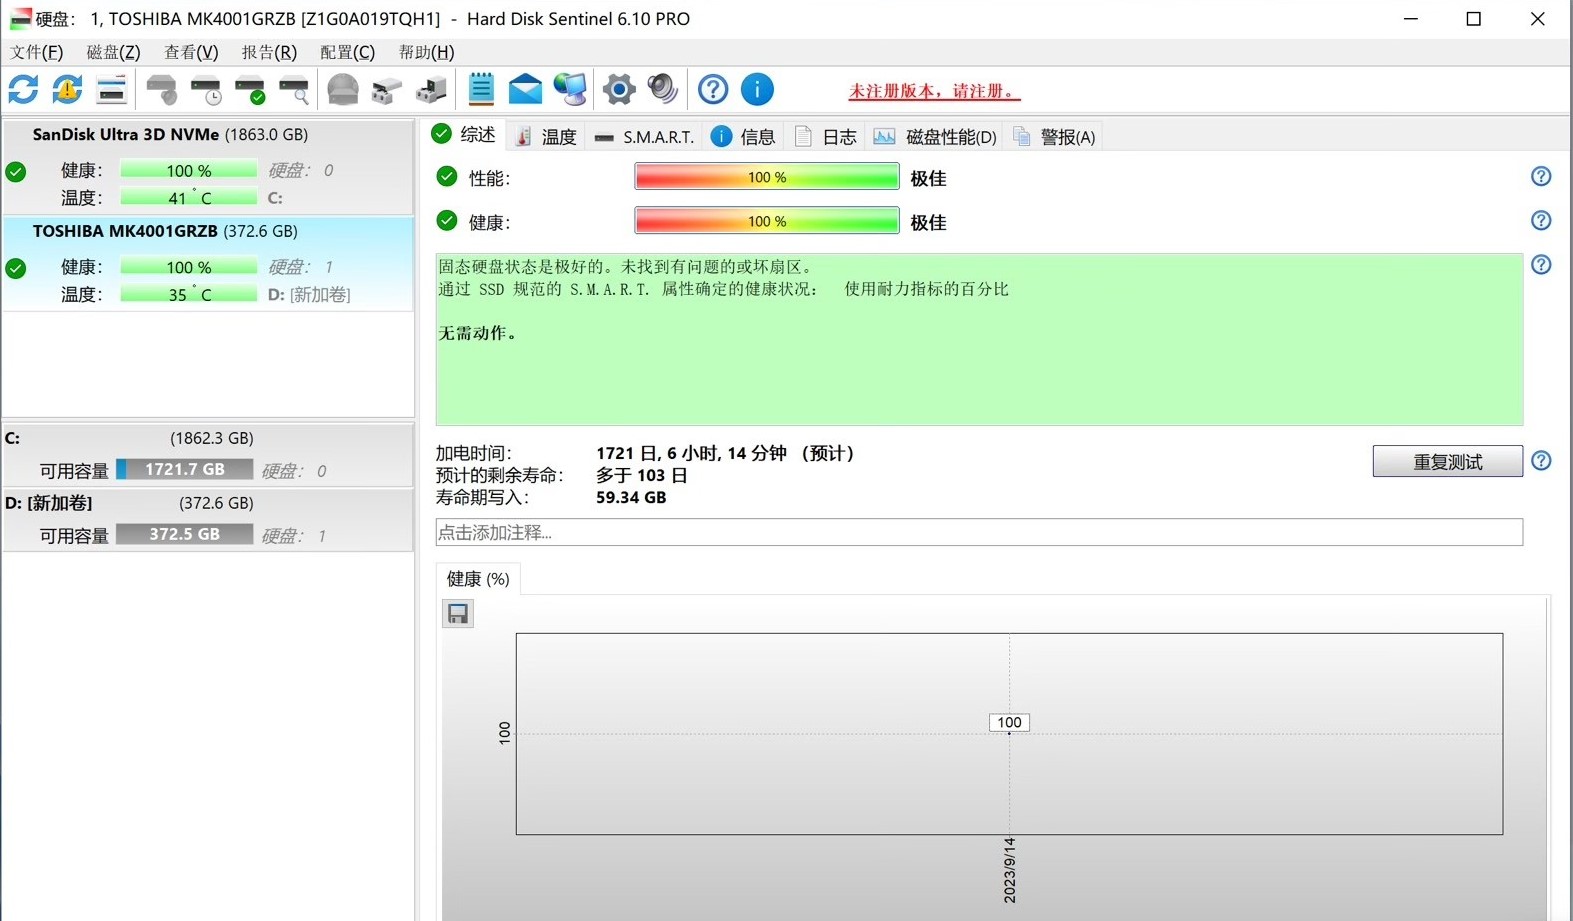Click the 2023/9/14 date label on chart
The height and width of the screenshot is (921, 1573).
[x=1009, y=870]
